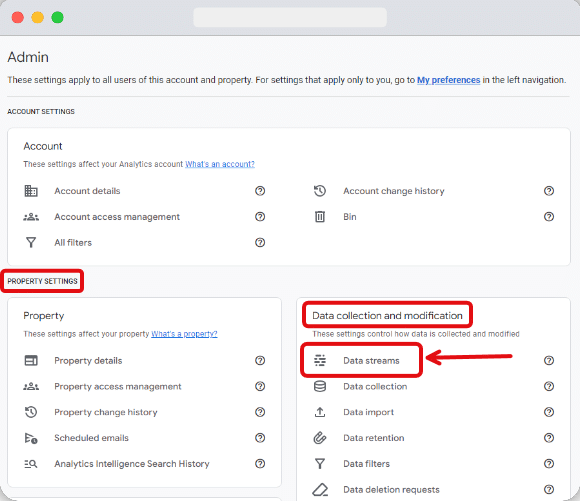Open Data filters settings
Screen dimensions: 580x501
(x=367, y=464)
